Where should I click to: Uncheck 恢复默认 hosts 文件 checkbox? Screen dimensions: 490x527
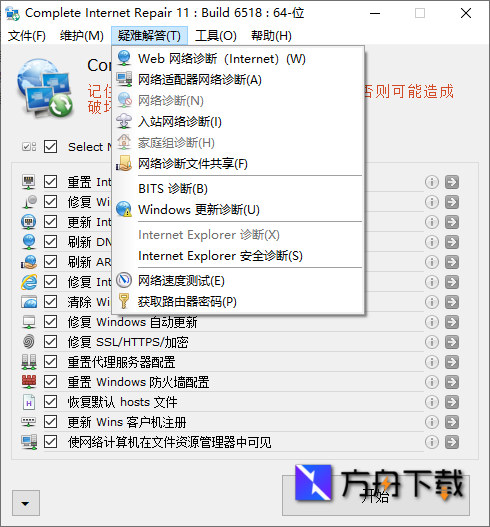pos(50,402)
